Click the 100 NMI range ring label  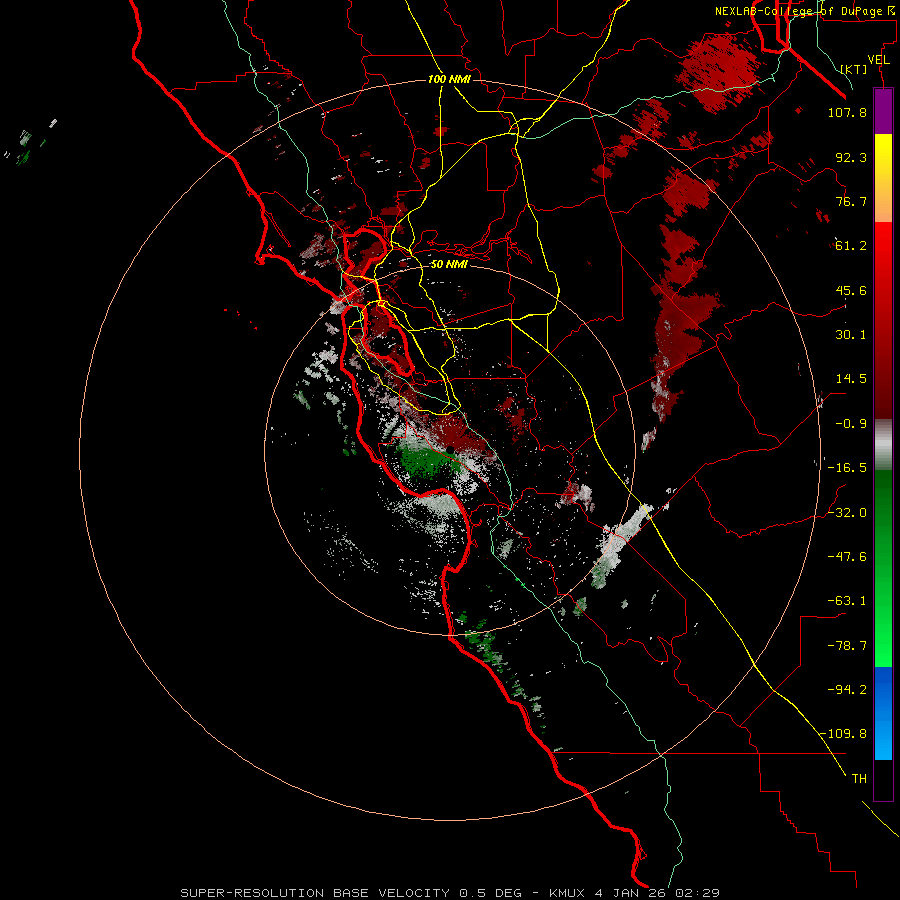click(449, 79)
